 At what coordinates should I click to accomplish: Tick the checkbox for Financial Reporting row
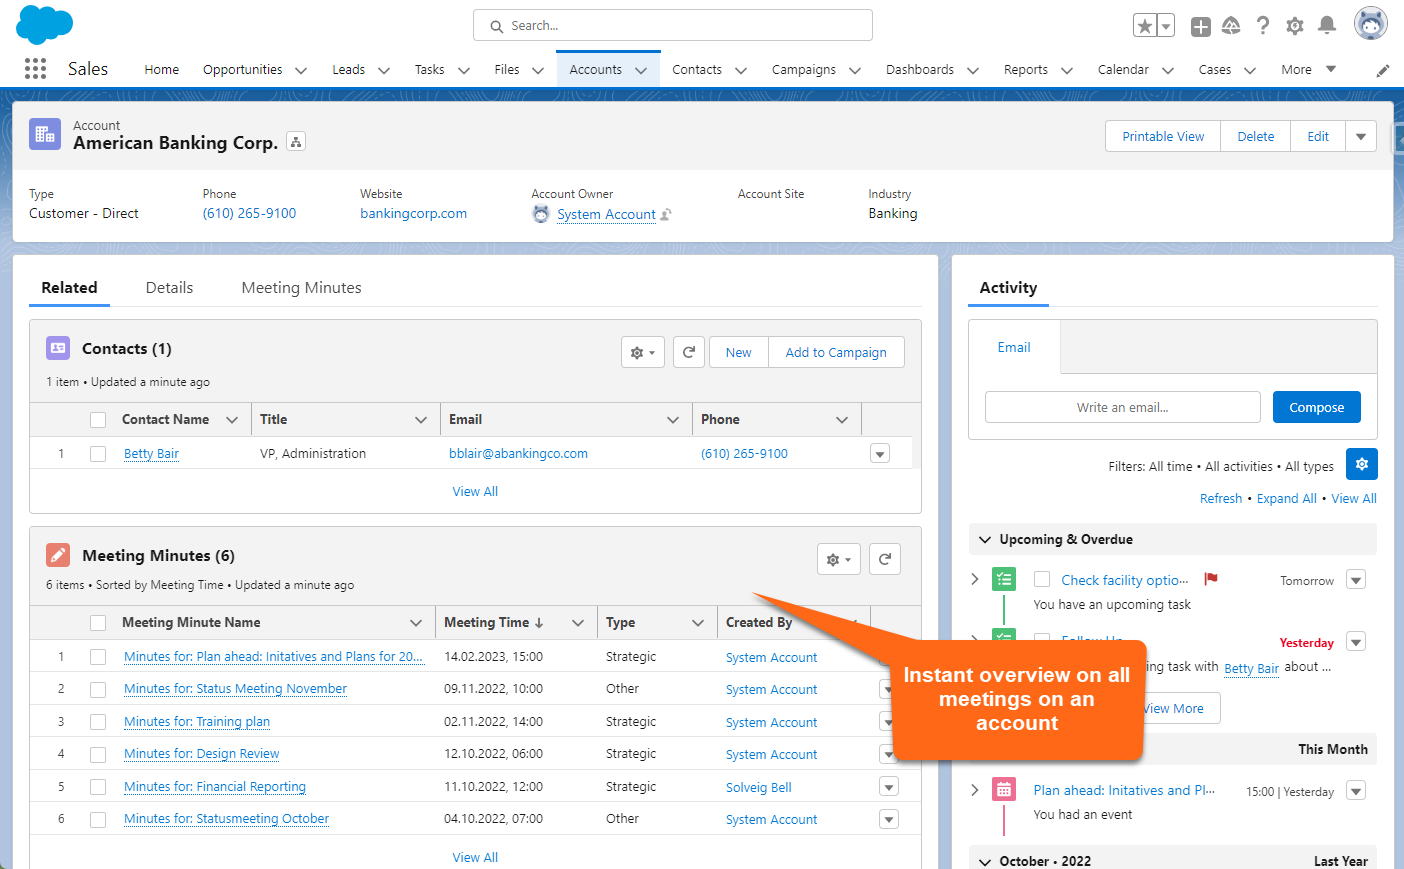(98, 787)
